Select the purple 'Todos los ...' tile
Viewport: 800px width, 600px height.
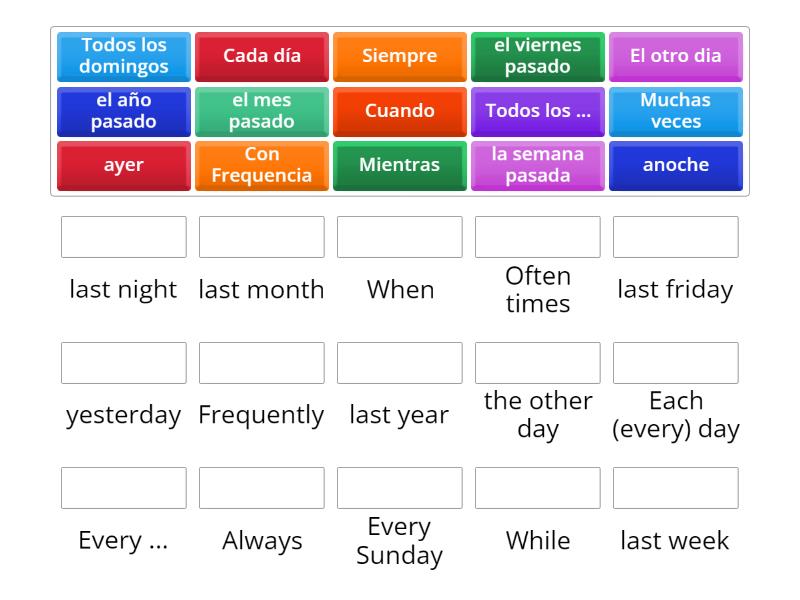coord(538,111)
